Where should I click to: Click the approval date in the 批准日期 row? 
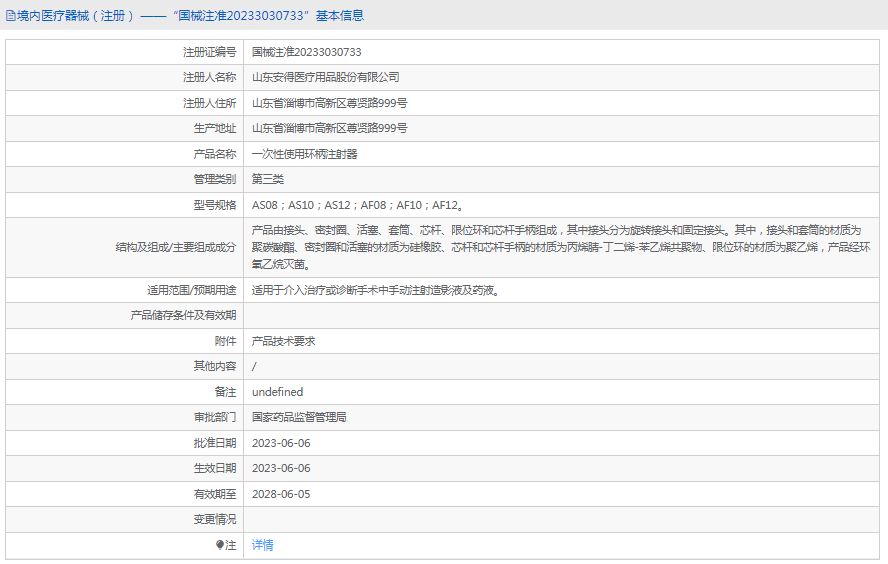(281, 443)
